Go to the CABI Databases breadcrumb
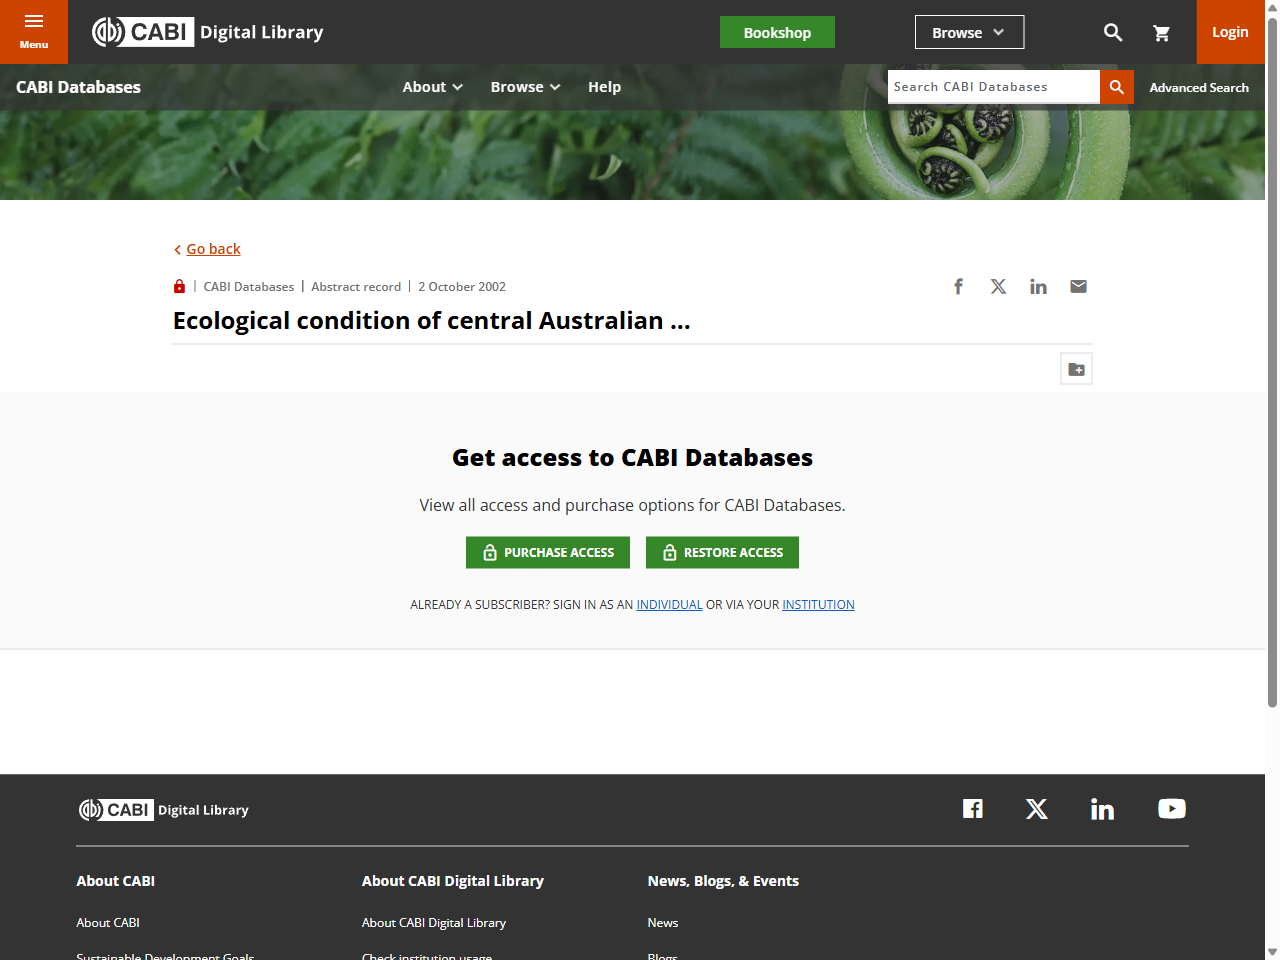This screenshot has height=960, width=1280. [x=248, y=286]
